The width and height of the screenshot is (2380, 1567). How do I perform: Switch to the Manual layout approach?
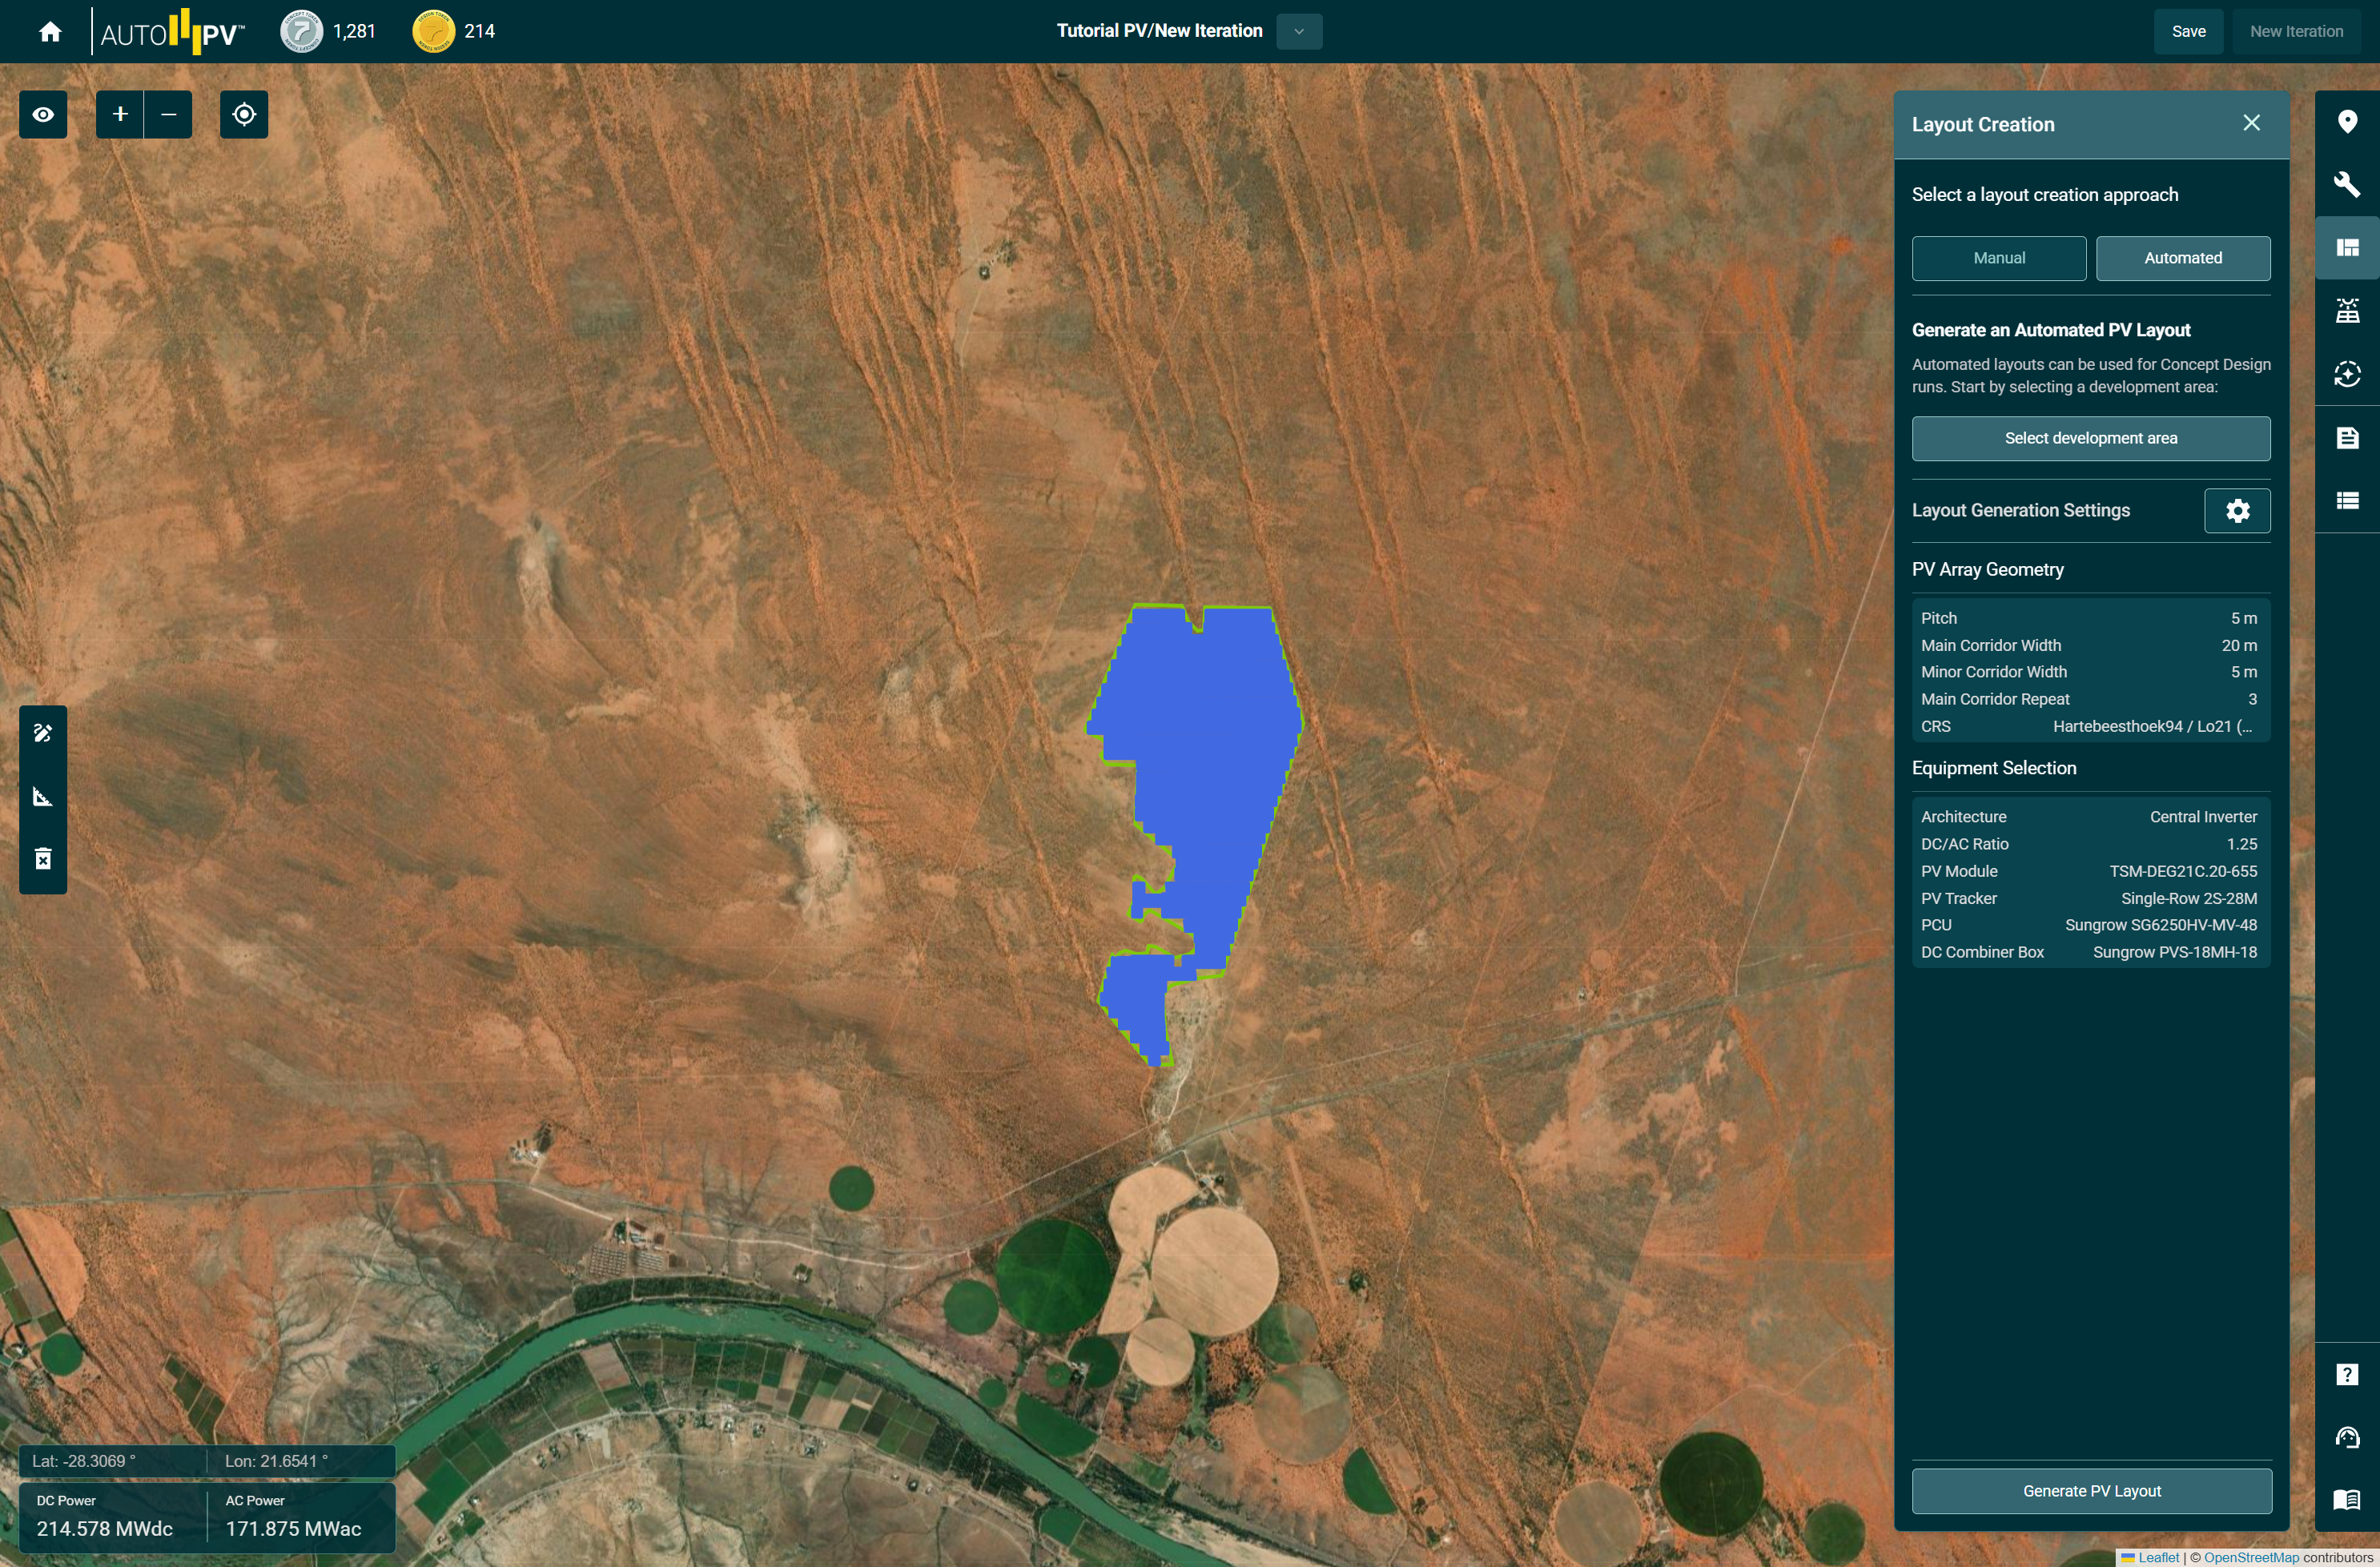1998,258
